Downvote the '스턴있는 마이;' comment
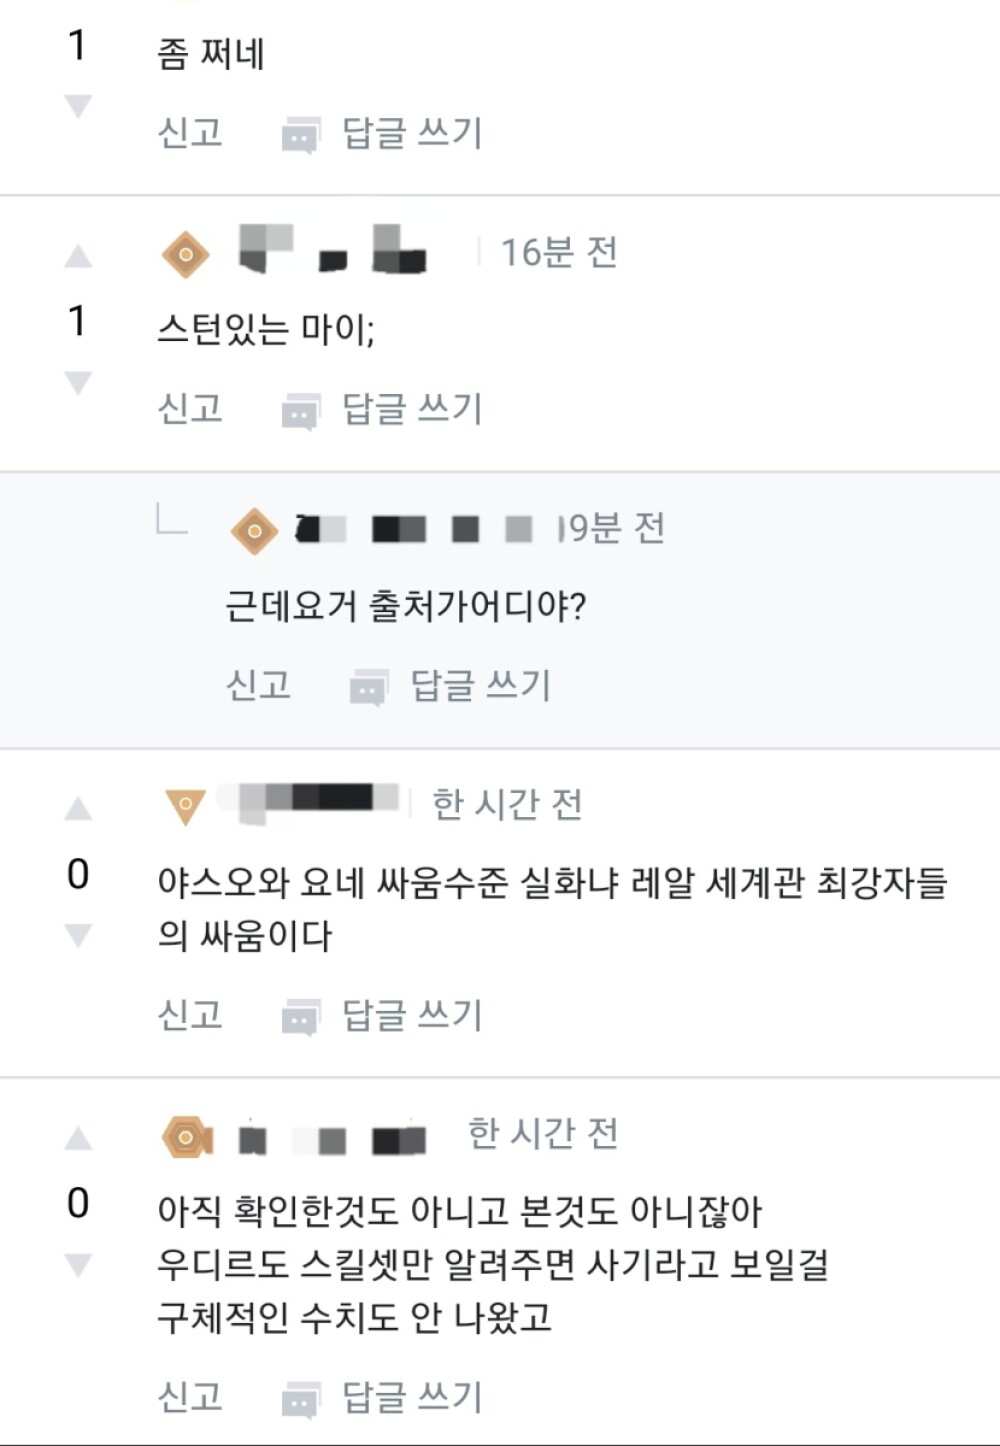This screenshot has width=1000, height=1446. coord(78,381)
